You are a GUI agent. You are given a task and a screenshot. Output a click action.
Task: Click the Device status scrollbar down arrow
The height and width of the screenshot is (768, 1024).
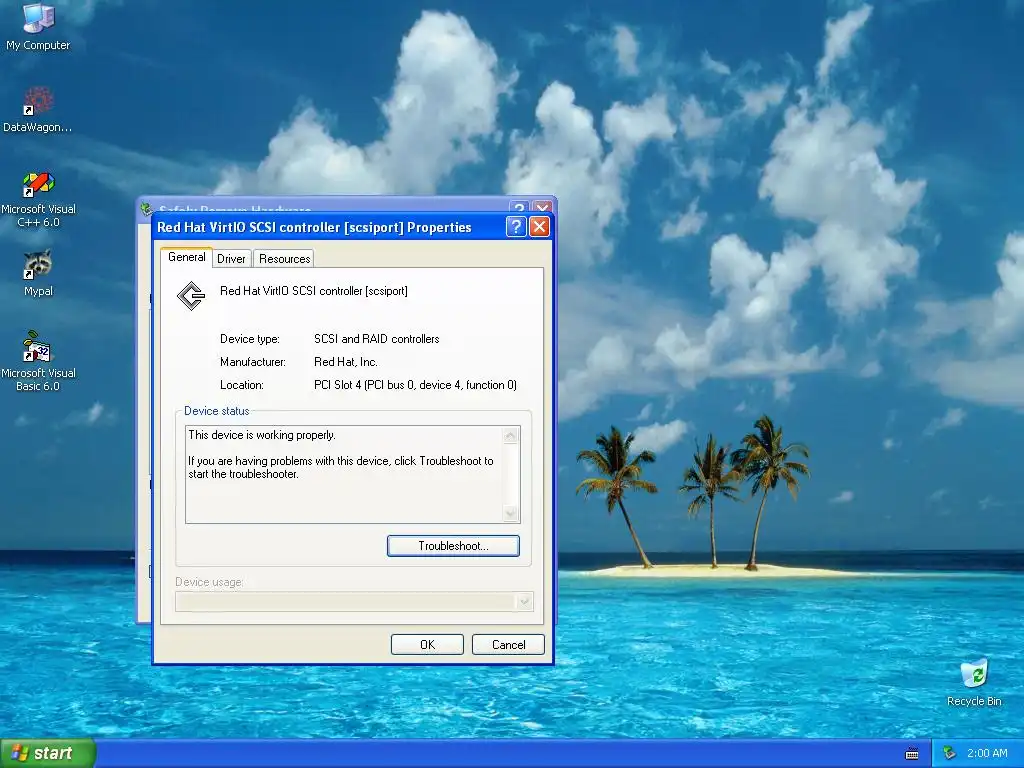511,514
